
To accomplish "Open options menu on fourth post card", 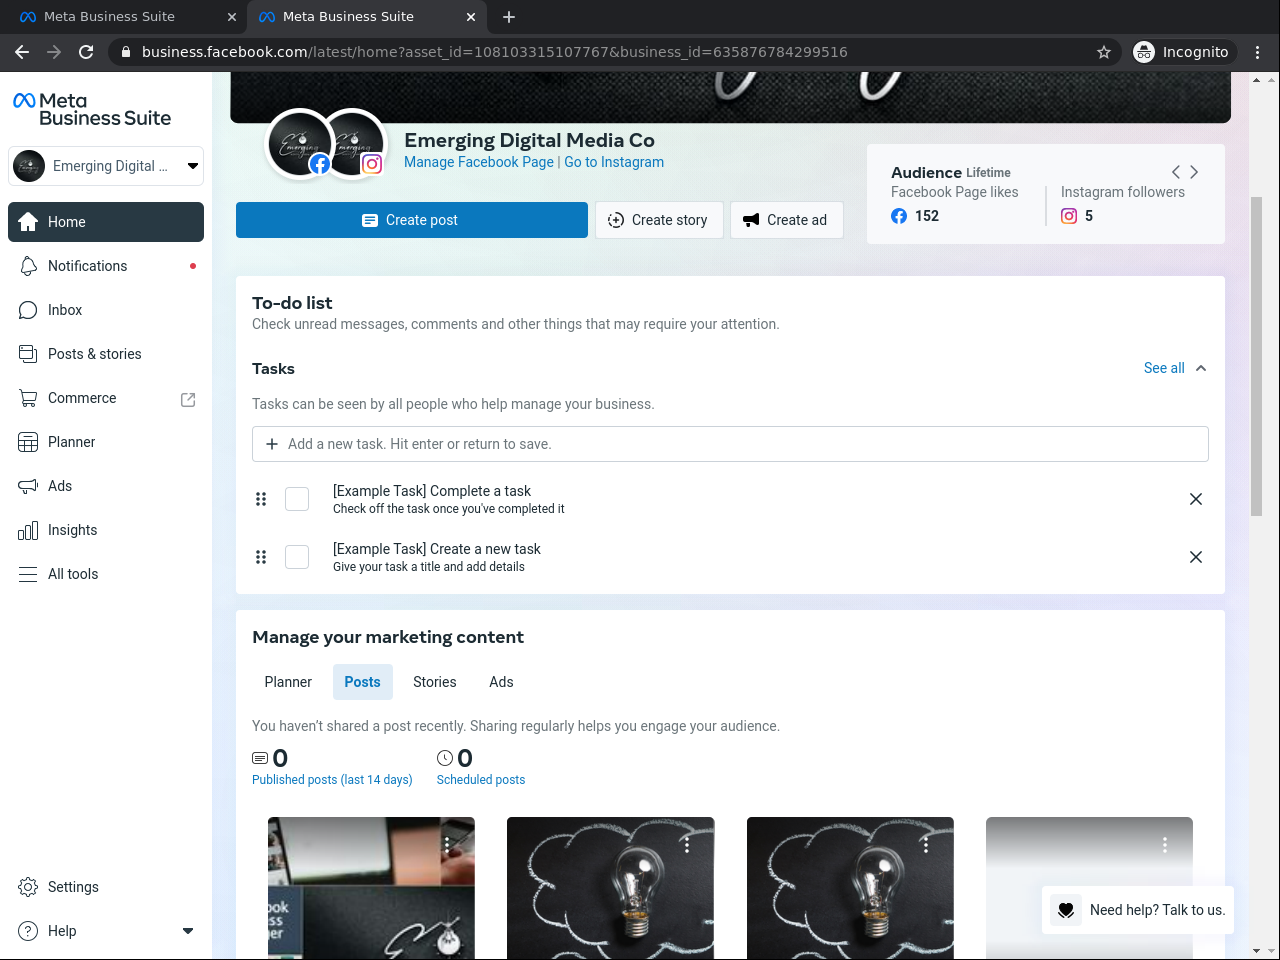I will tap(1165, 845).
